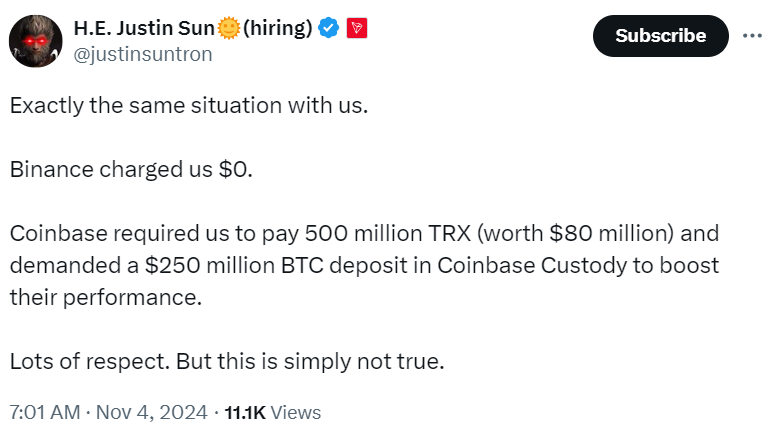Click the "Lots of respect." closing line
Screen dimensions: 769x437
(89, 361)
